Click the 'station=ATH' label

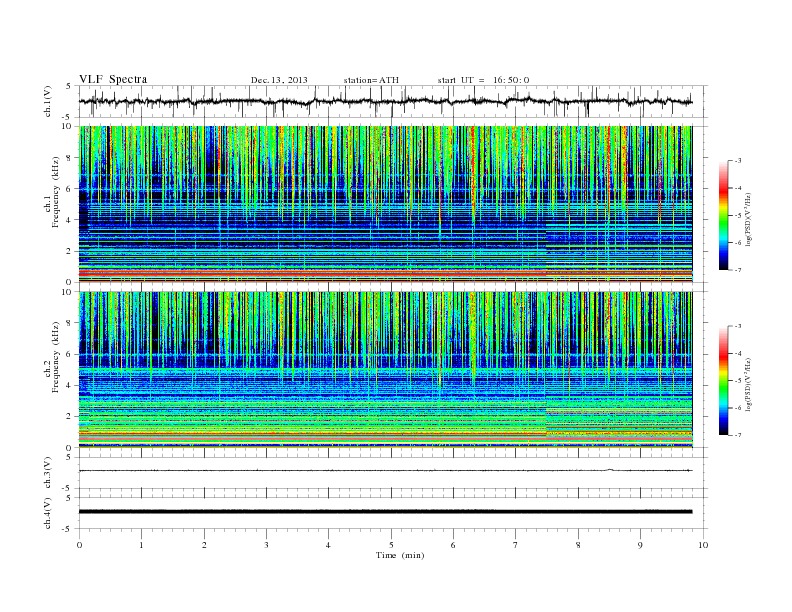371,80
